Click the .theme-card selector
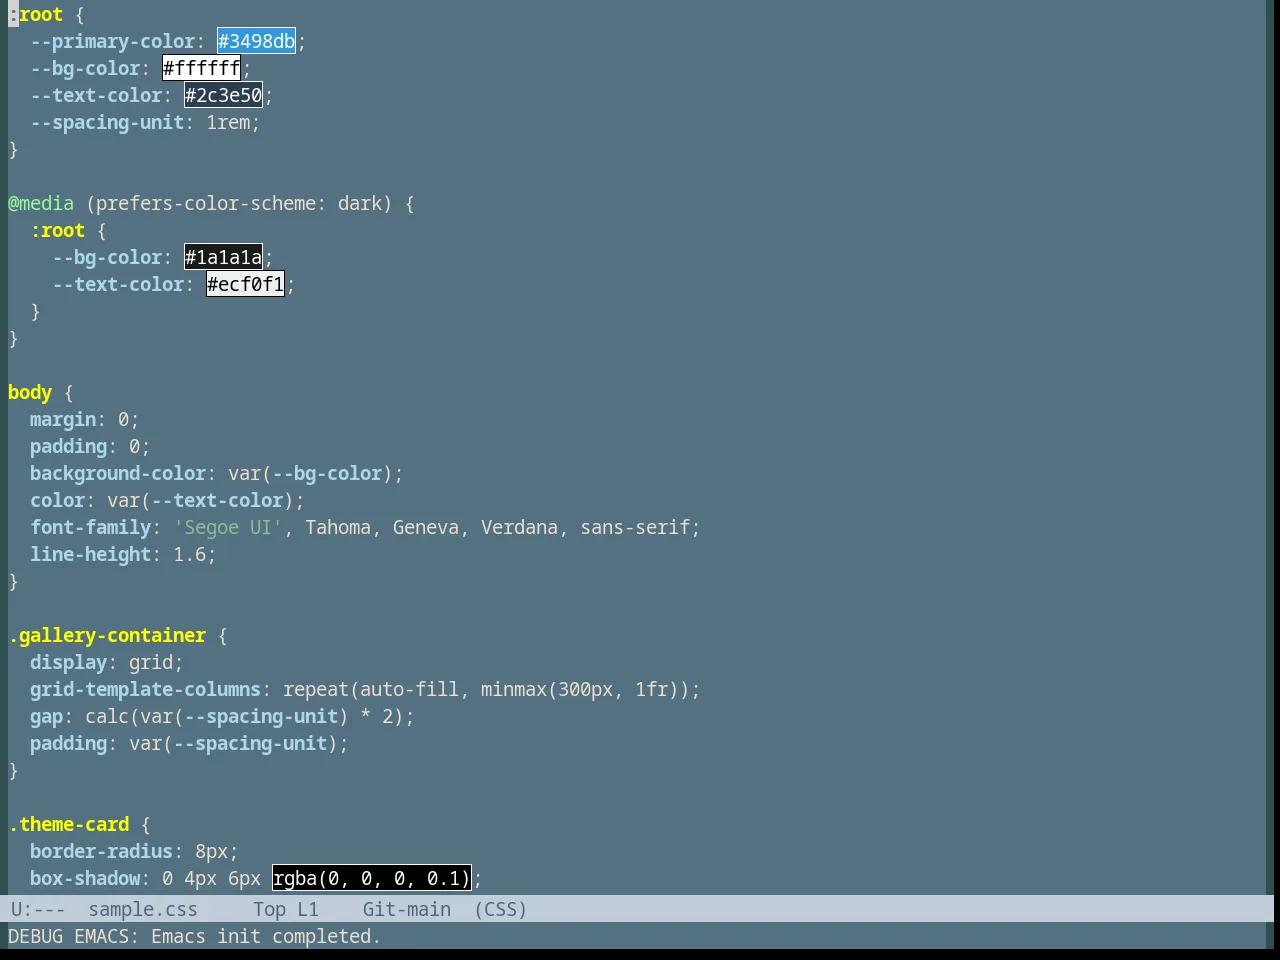Viewport: 1280px width, 960px height. (68, 824)
